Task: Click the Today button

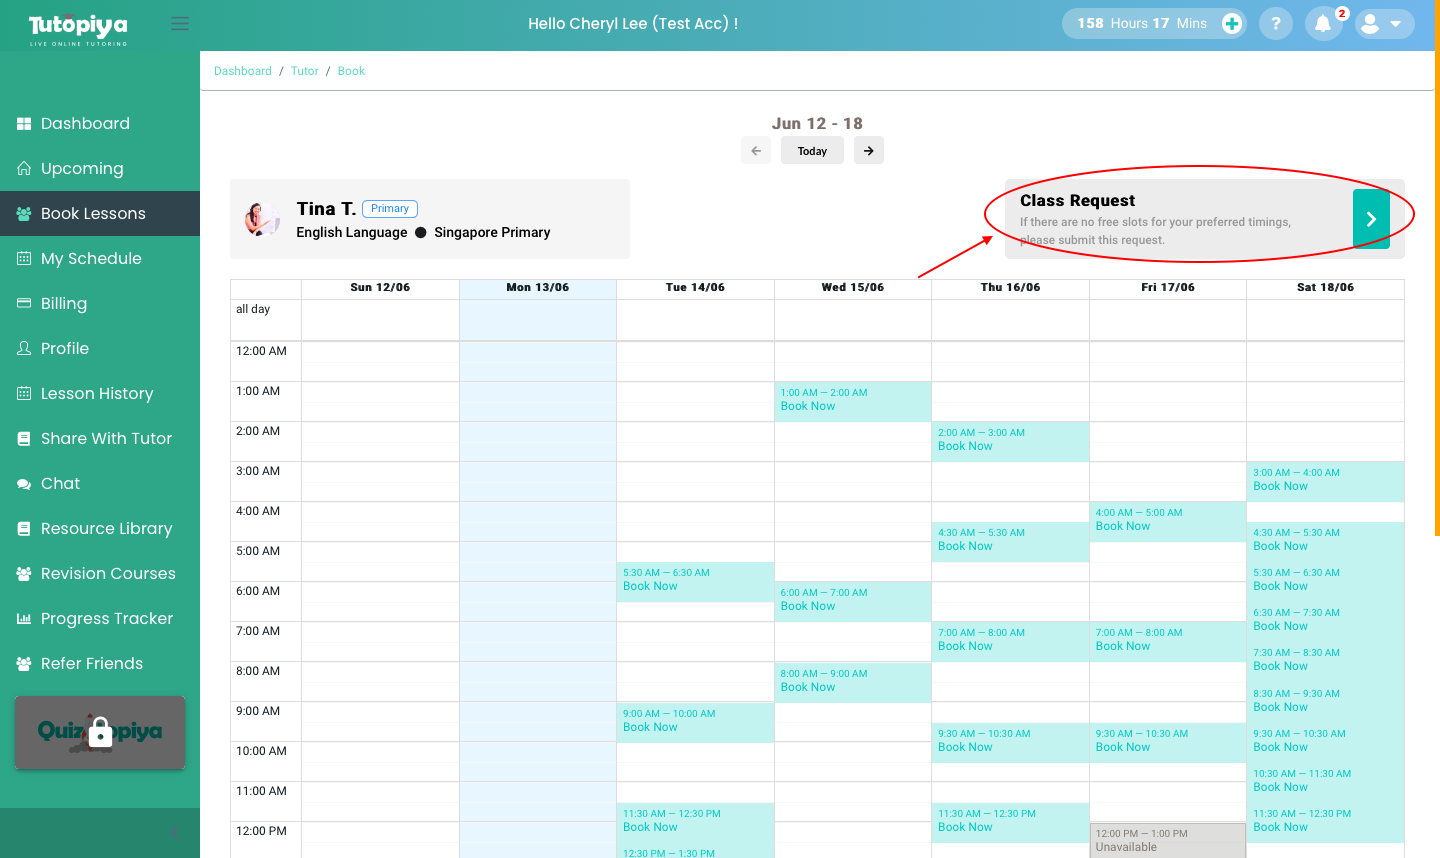Action: coord(812,151)
